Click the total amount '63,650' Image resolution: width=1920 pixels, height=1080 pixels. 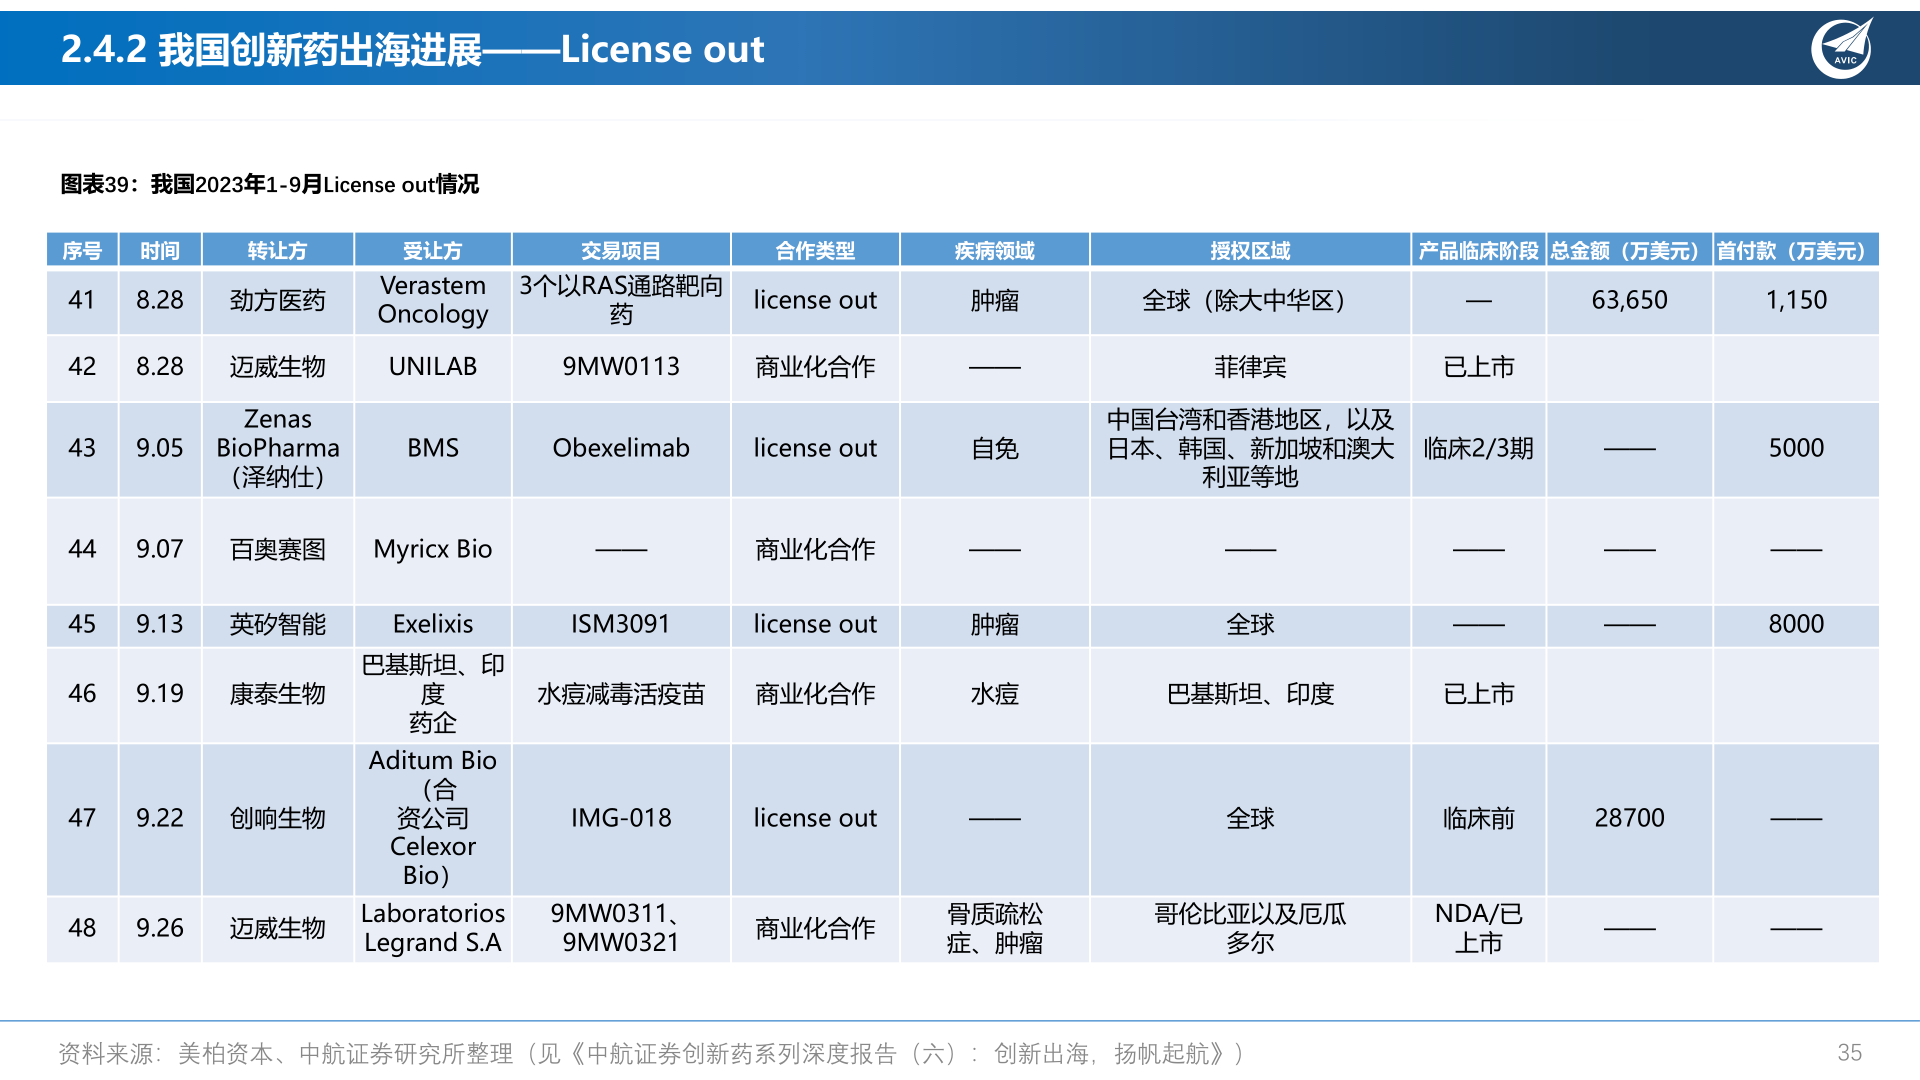click(1629, 300)
